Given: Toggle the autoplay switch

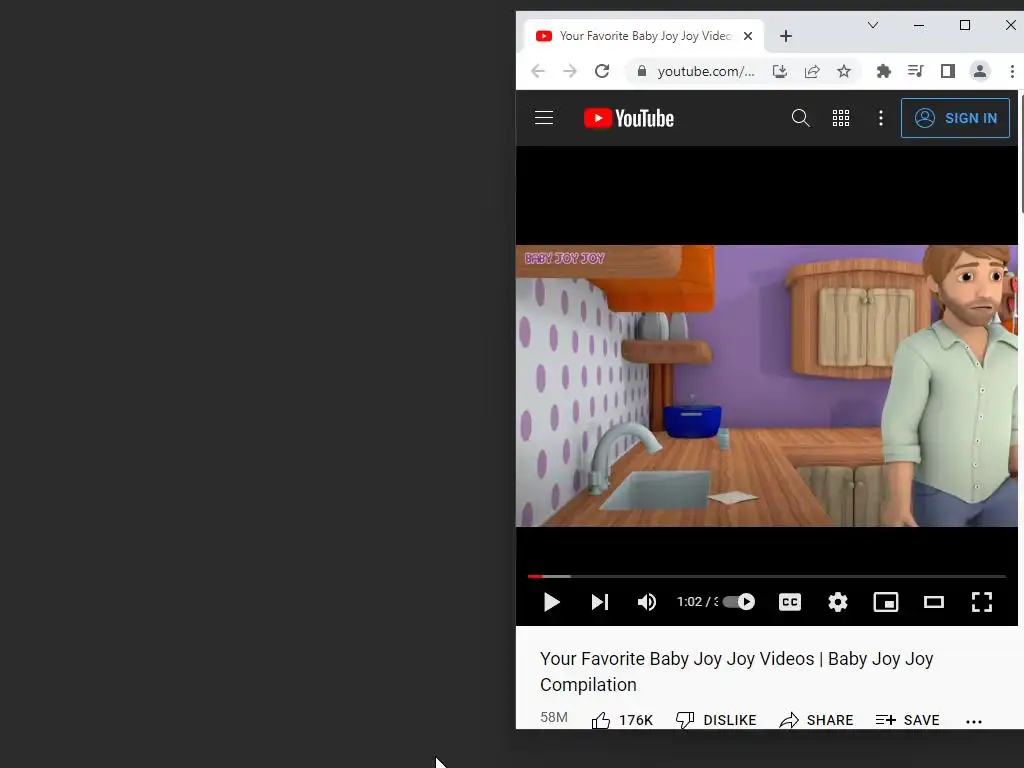Looking at the screenshot, I should 739,602.
